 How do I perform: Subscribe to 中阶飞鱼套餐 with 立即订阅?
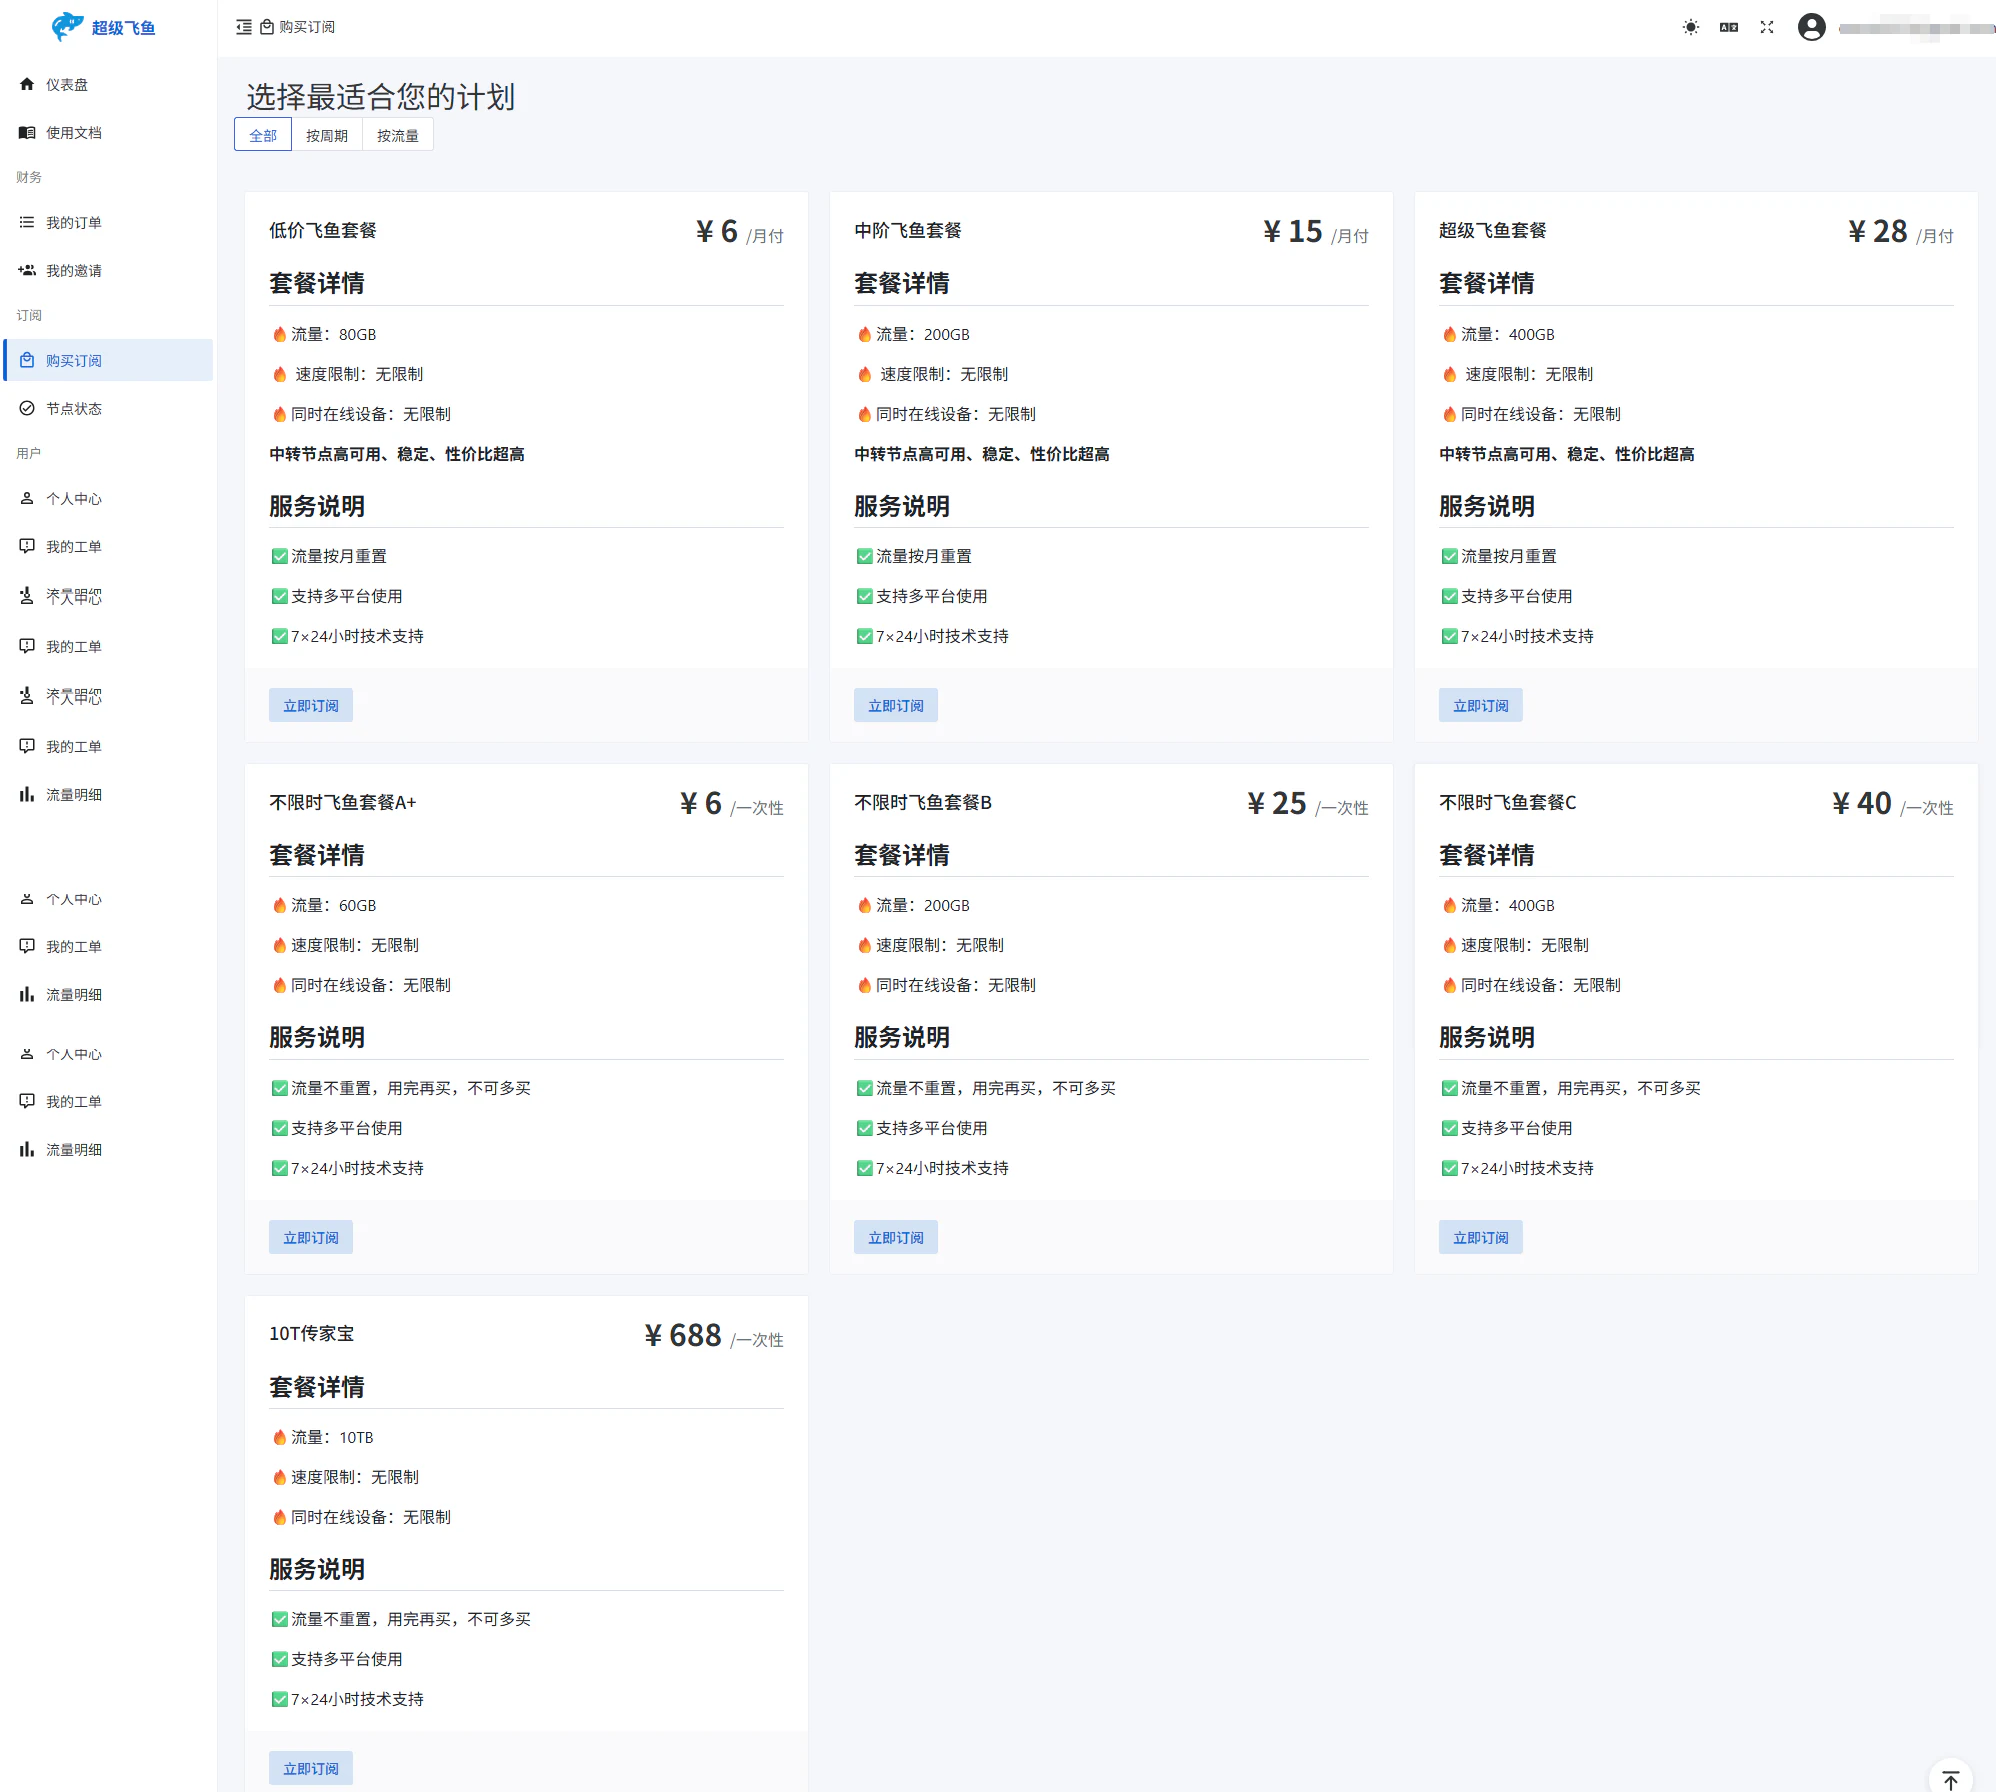pyautogui.click(x=896, y=706)
